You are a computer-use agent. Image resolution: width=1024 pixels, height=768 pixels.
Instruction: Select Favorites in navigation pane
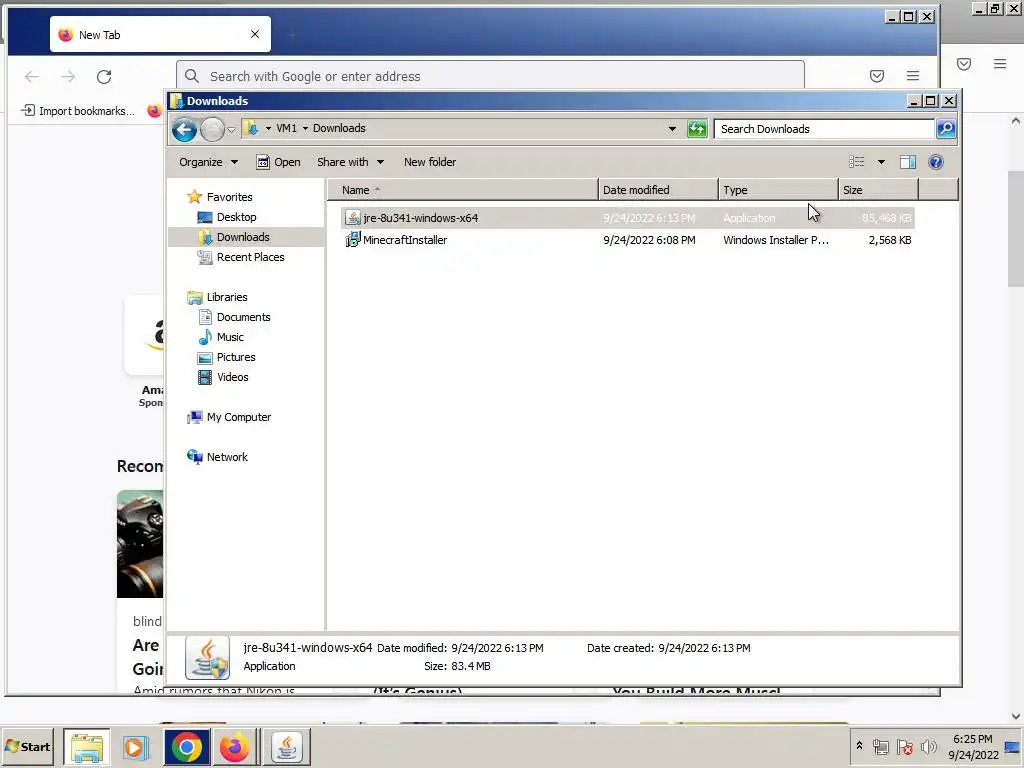tap(229, 197)
